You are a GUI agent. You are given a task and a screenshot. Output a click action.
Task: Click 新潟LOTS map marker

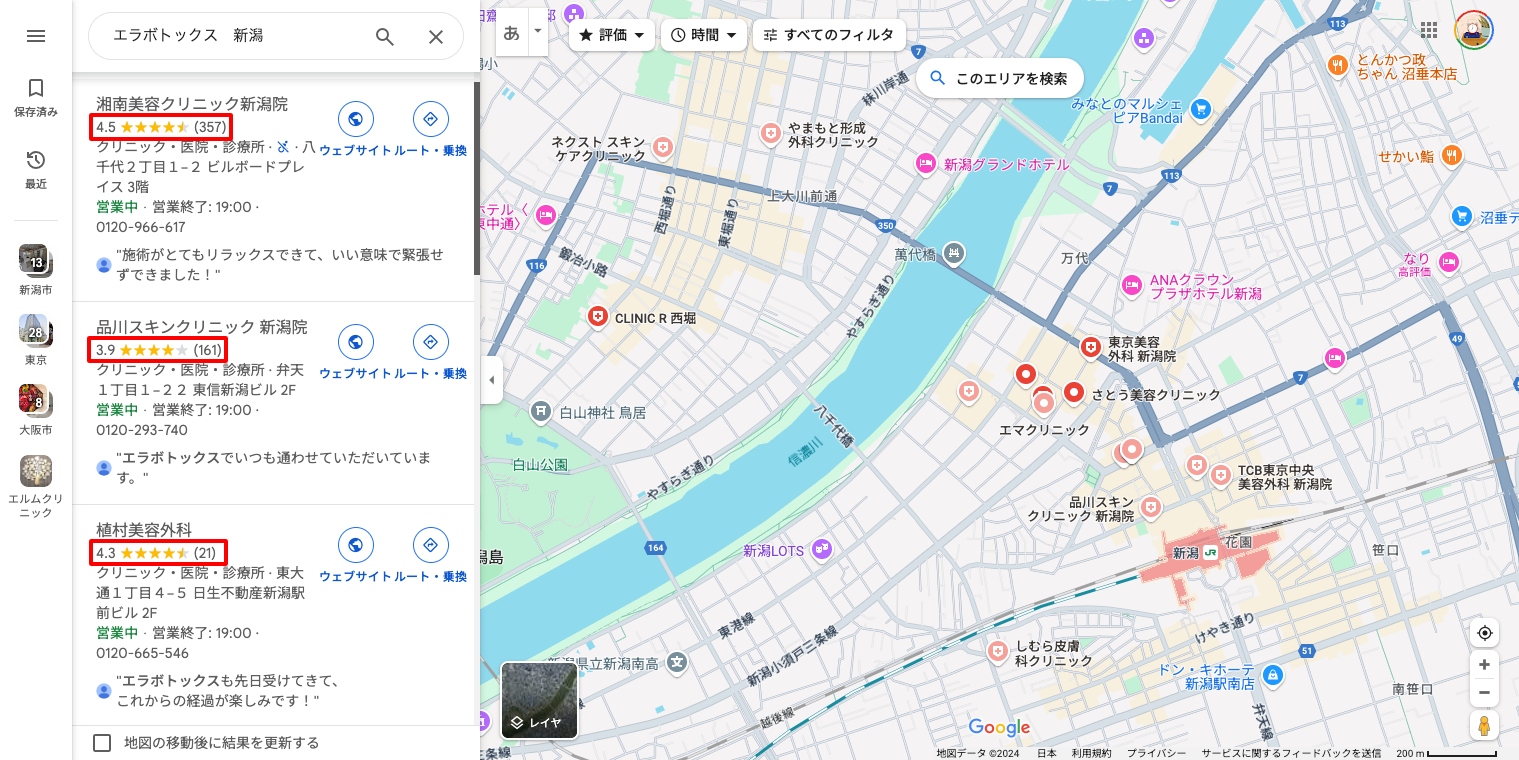tap(822, 548)
